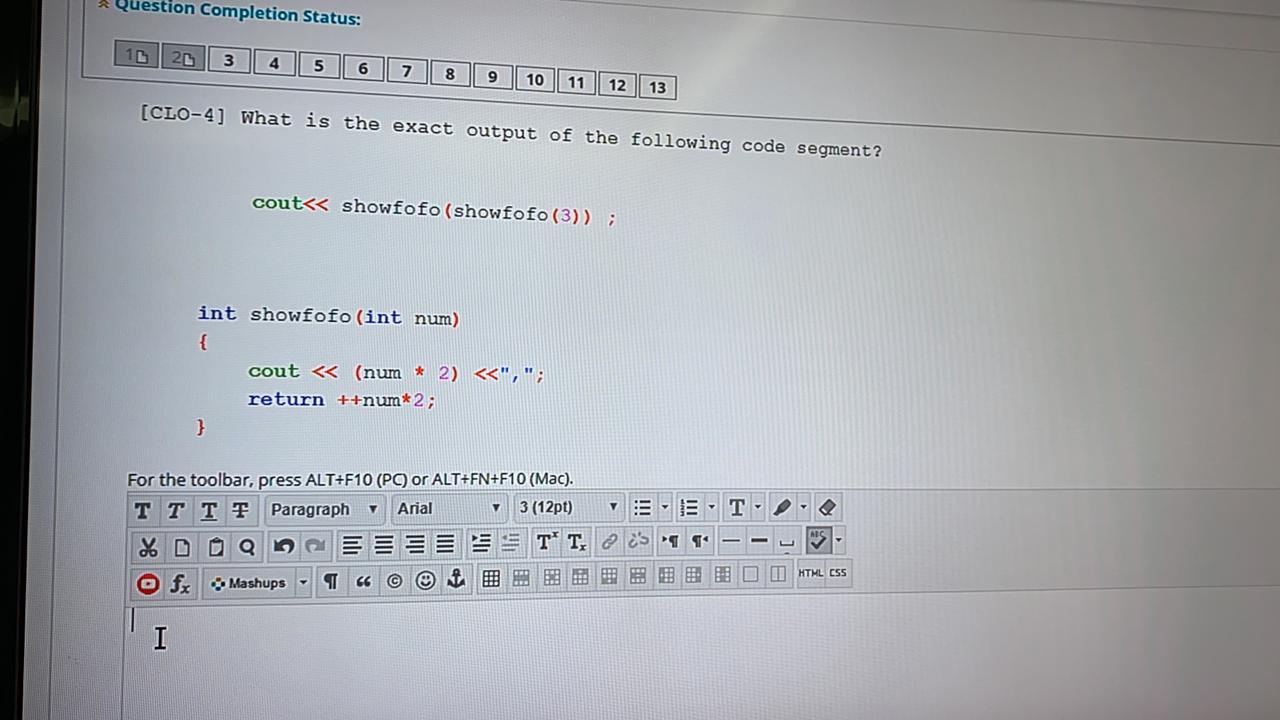The width and height of the screenshot is (1280, 720).
Task: Run the spell checker
Action: pyautogui.click(x=818, y=541)
